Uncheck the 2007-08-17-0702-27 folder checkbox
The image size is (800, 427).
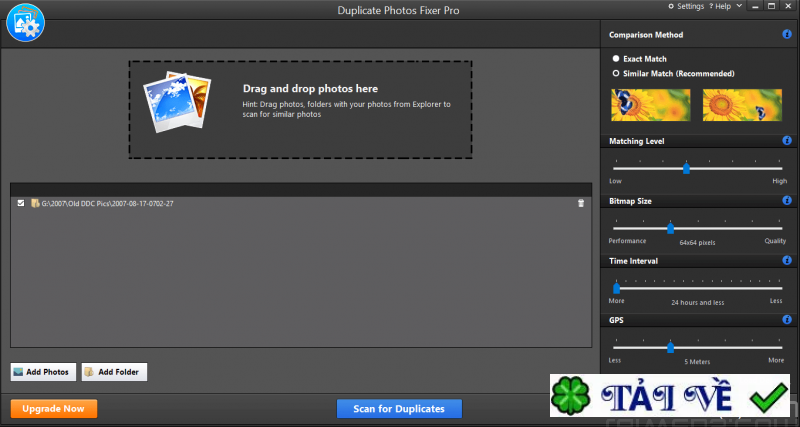(21, 203)
